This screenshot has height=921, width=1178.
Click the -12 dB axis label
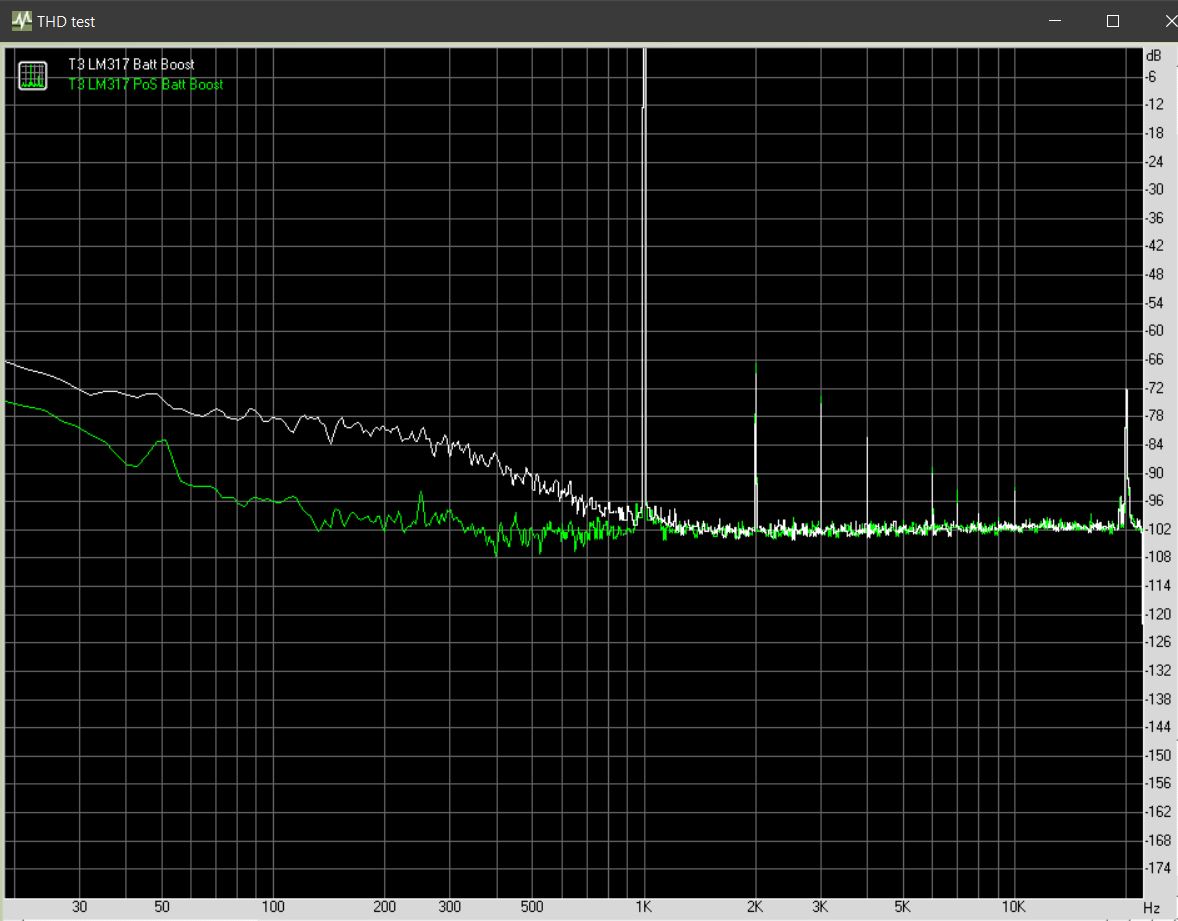pyautogui.click(x=1154, y=104)
